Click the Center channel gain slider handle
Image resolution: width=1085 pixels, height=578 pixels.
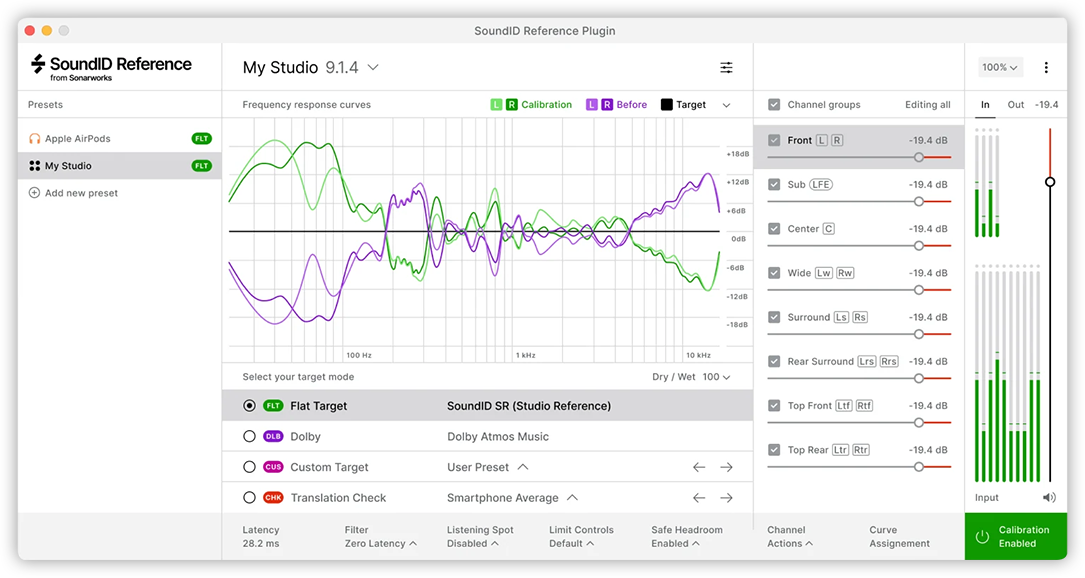click(x=918, y=245)
